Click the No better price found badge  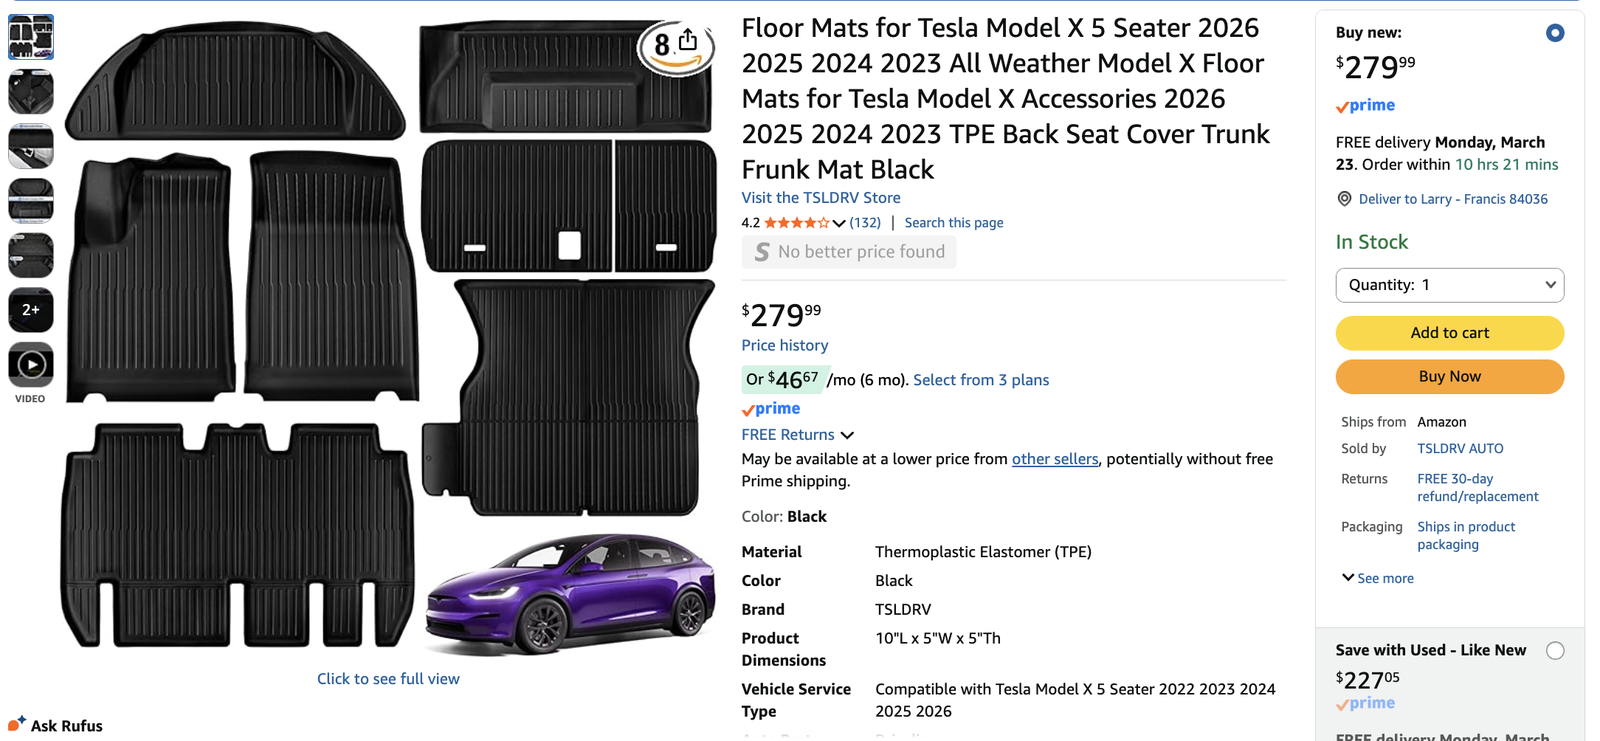tap(849, 252)
